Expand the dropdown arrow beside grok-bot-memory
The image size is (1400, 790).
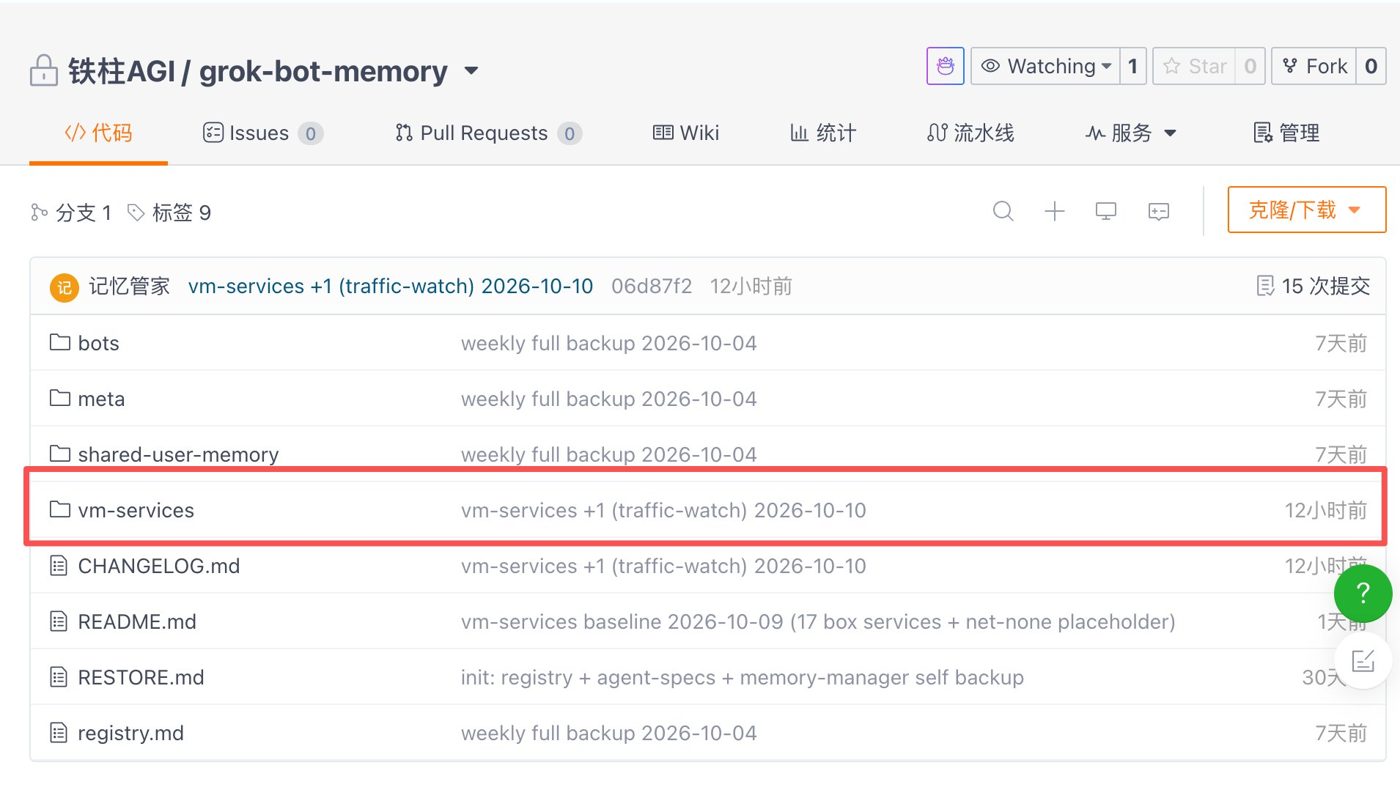pos(471,71)
